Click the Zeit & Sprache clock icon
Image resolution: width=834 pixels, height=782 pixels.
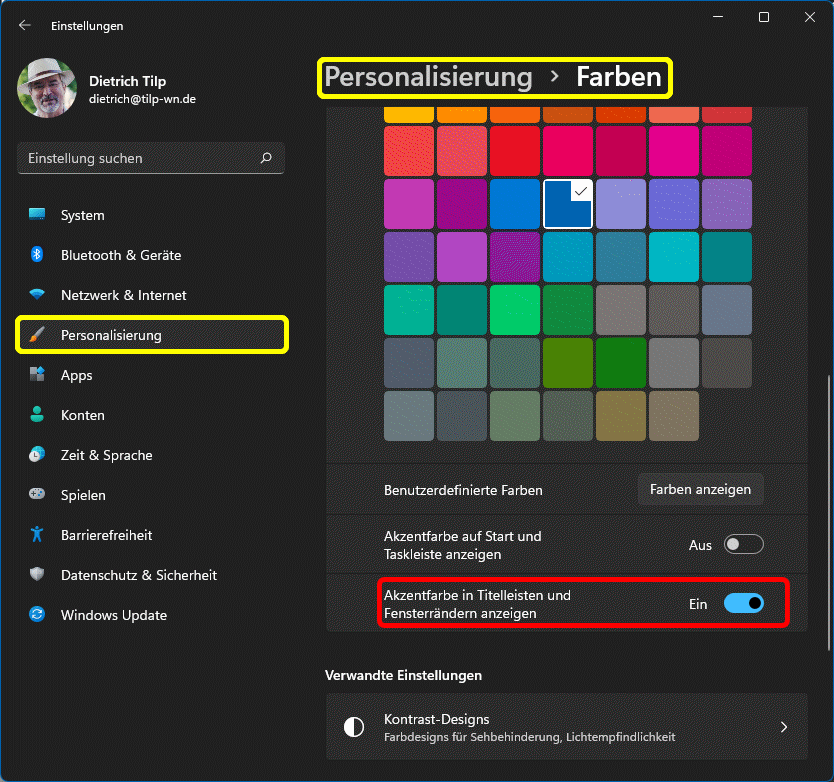tap(37, 455)
